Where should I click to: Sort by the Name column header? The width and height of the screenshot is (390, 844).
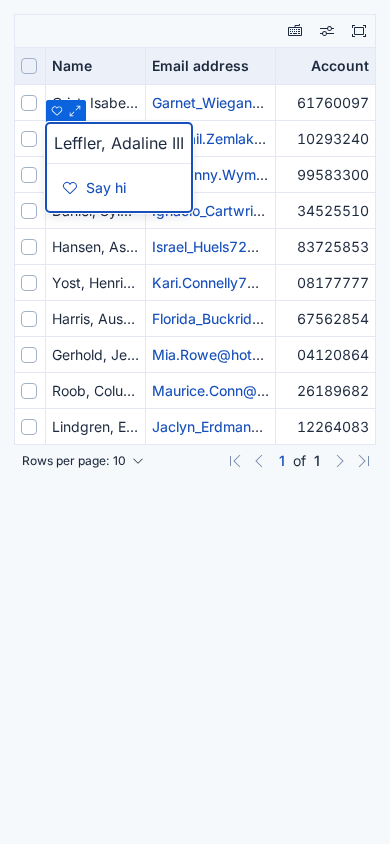(x=72, y=66)
